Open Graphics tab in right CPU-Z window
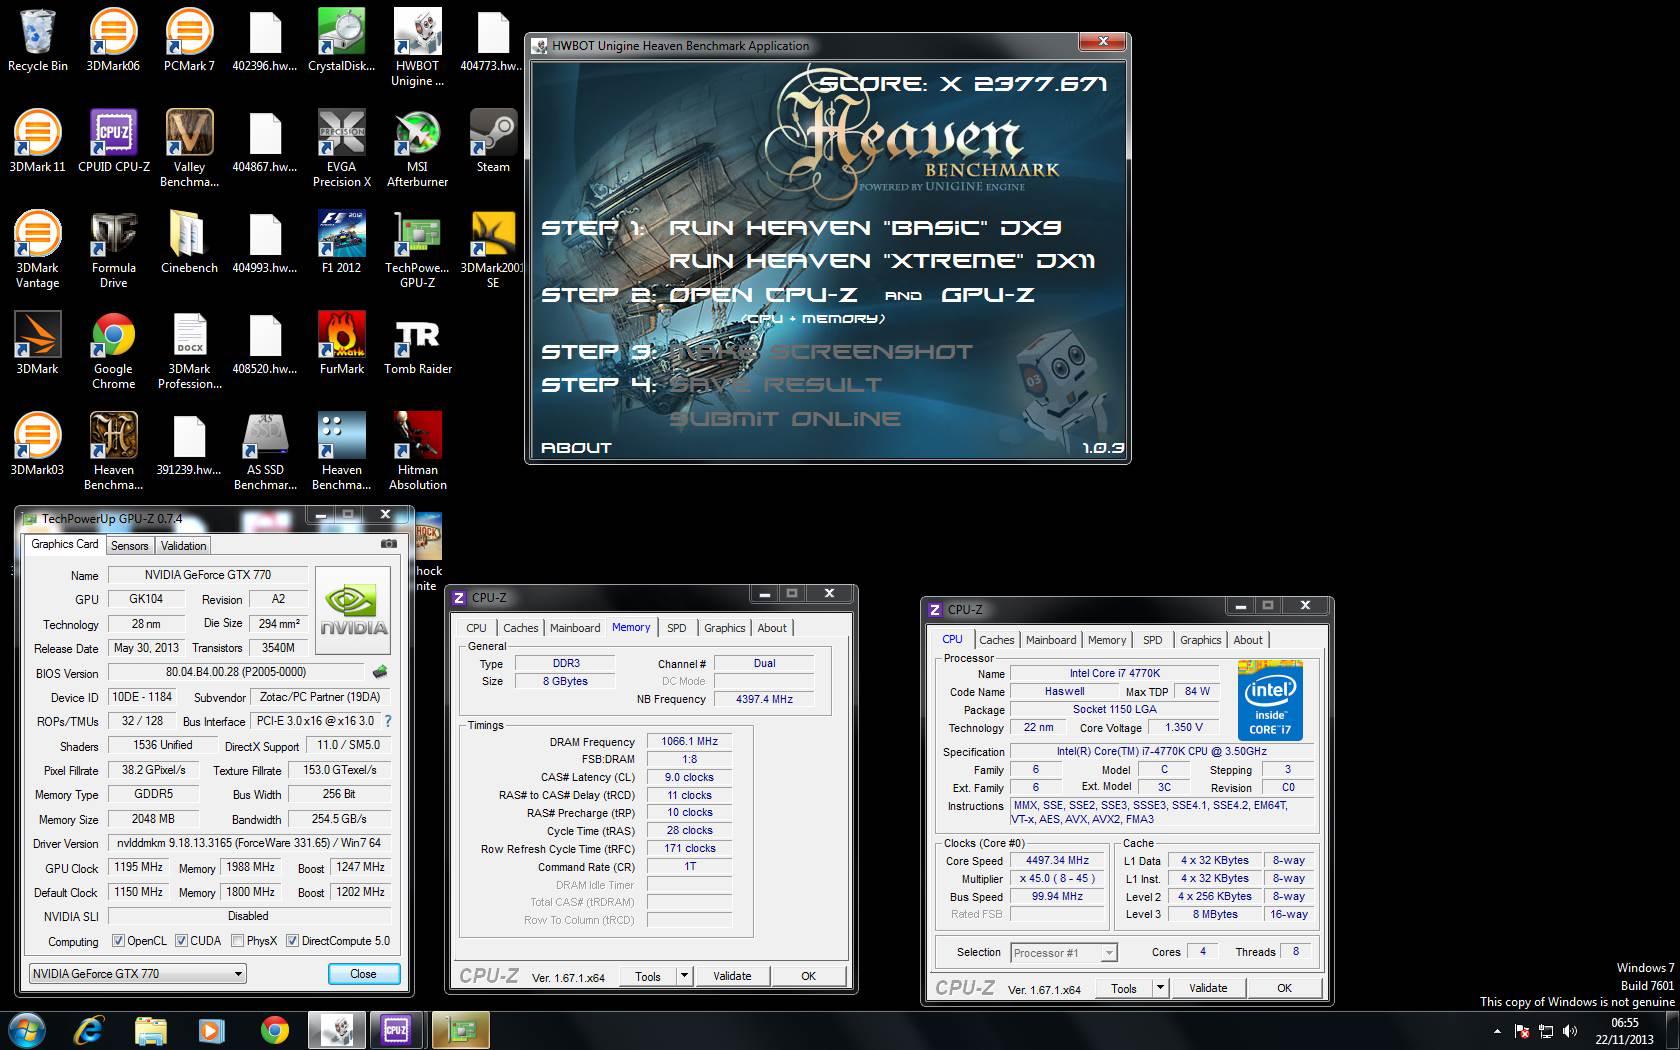The image size is (1680, 1050). pyautogui.click(x=1200, y=640)
